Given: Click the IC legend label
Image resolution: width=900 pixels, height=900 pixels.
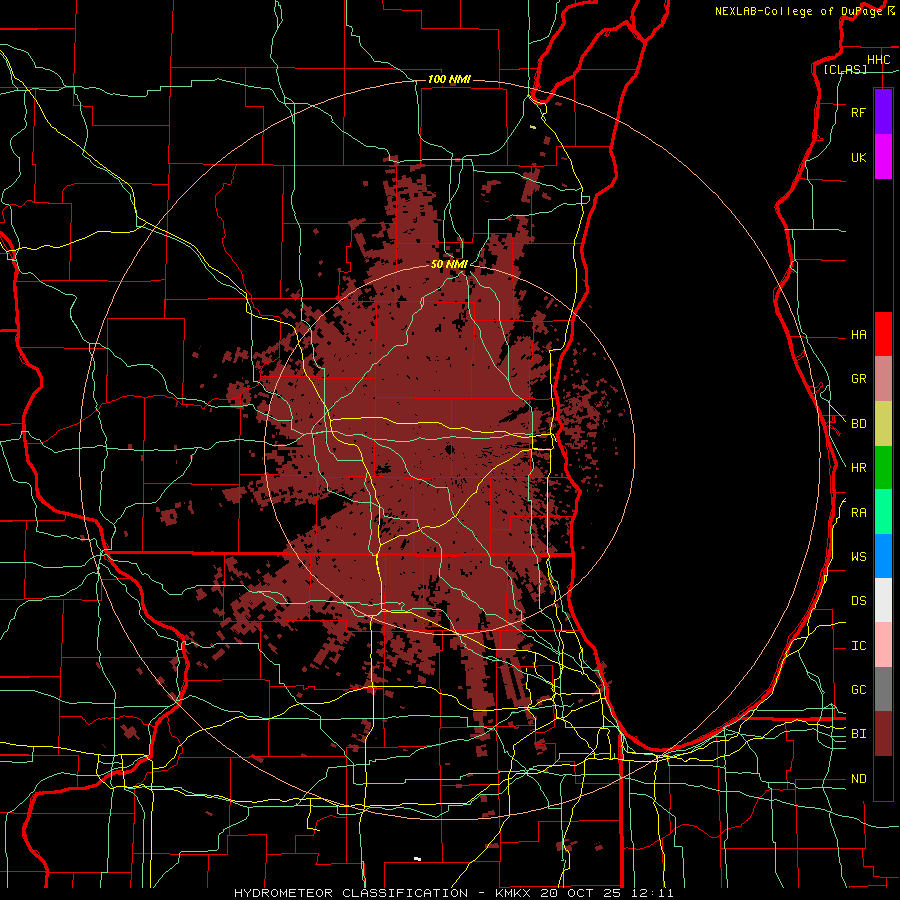Looking at the screenshot, I should [x=858, y=646].
